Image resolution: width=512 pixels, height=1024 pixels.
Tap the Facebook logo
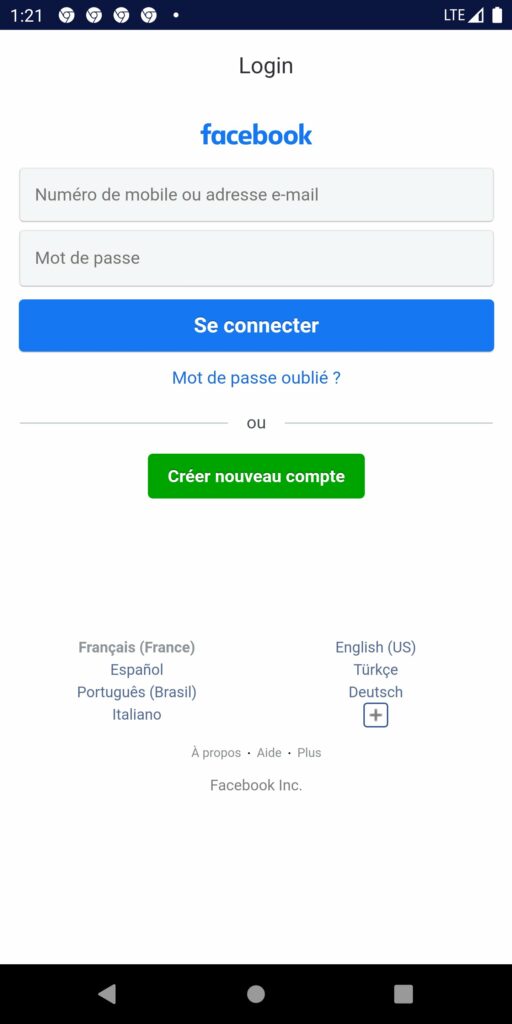click(x=256, y=134)
